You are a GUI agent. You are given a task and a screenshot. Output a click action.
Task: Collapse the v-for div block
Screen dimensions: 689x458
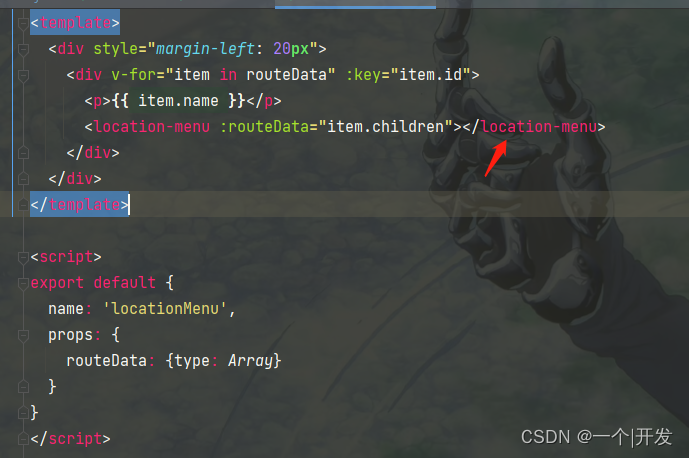click(x=23, y=75)
